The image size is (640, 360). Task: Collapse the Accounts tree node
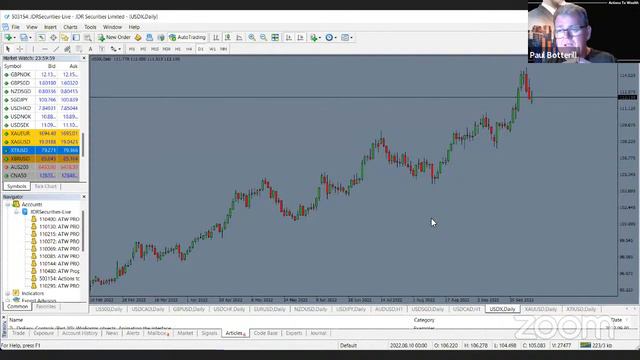click(x=8, y=204)
